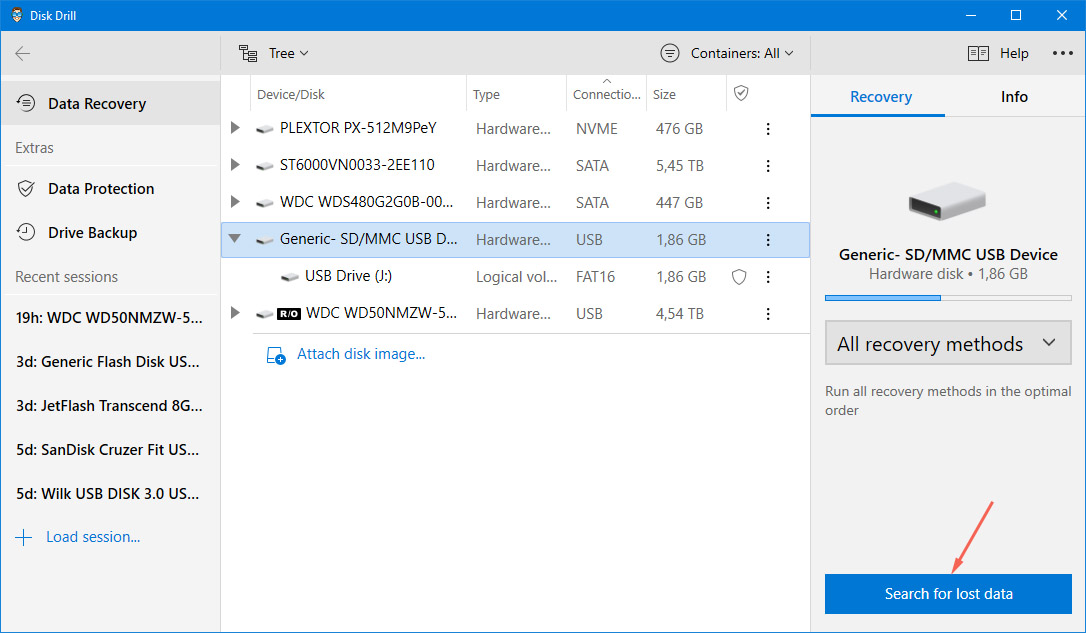The image size is (1086, 633).
Task: Click the Containers filter icon
Action: pyautogui.click(x=670, y=53)
